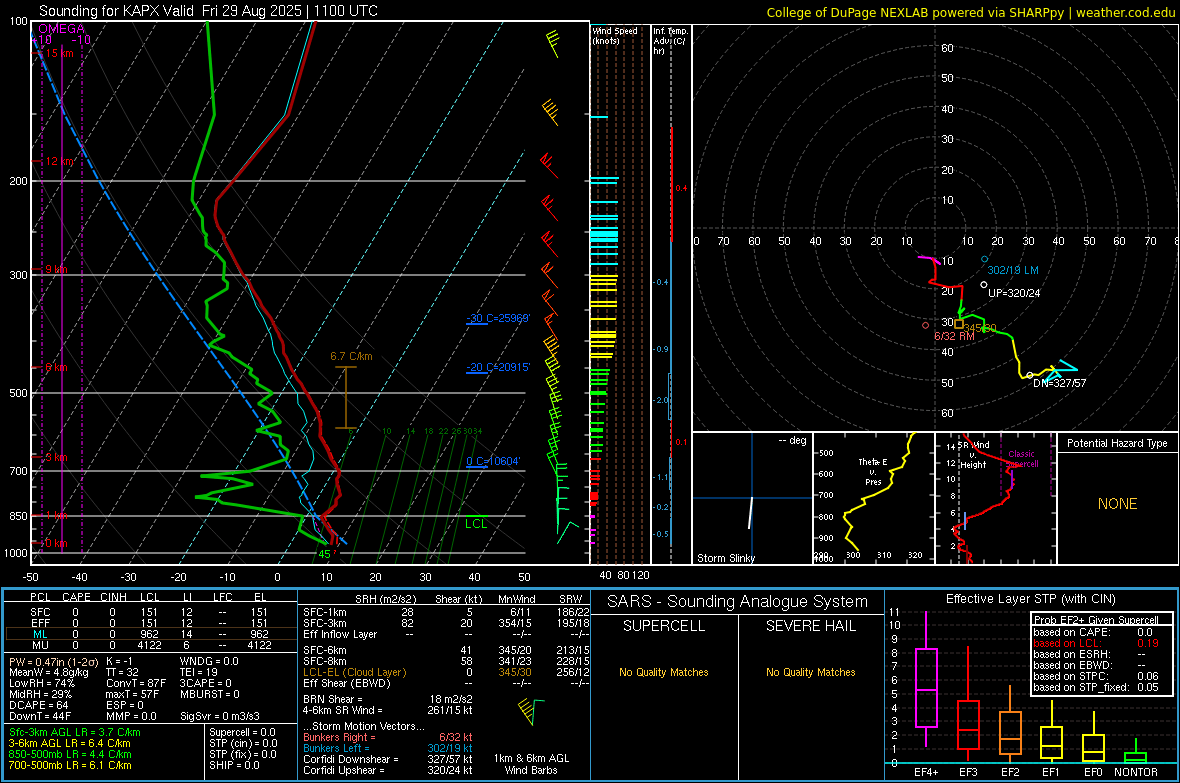Click the DCAPE = 64 value
This screenshot has height=783, width=1180.
pyautogui.click(x=38, y=705)
